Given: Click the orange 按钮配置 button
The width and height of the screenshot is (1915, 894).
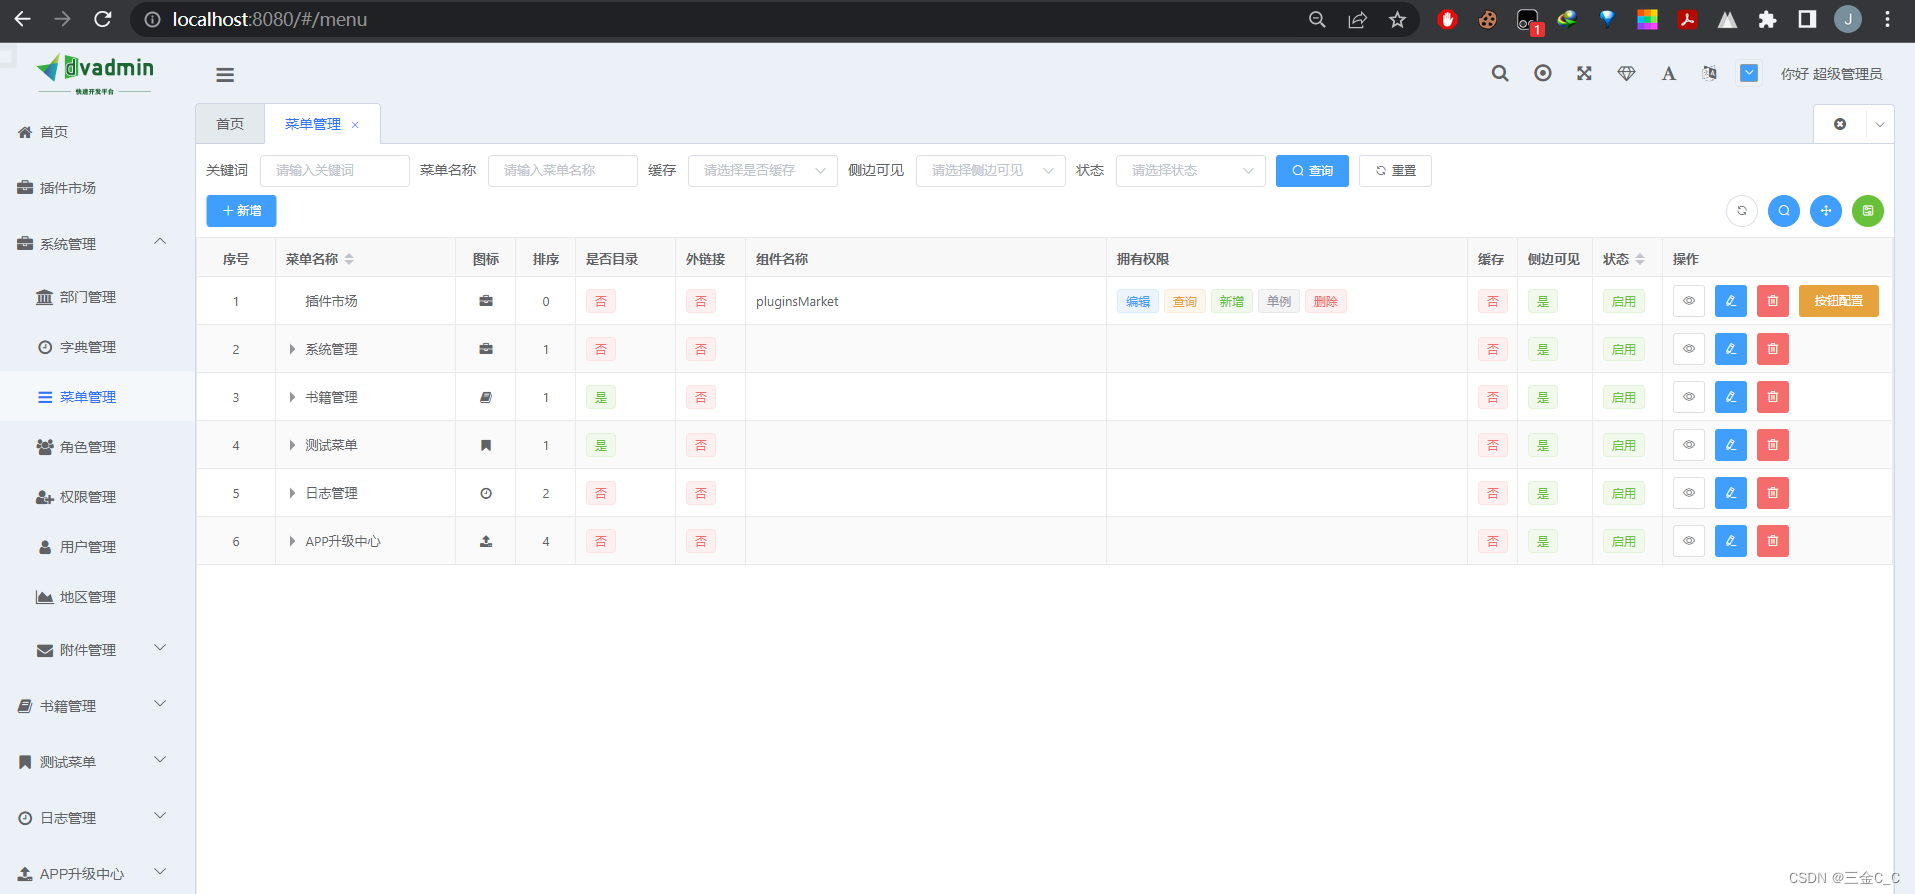Looking at the screenshot, I should [x=1839, y=301].
